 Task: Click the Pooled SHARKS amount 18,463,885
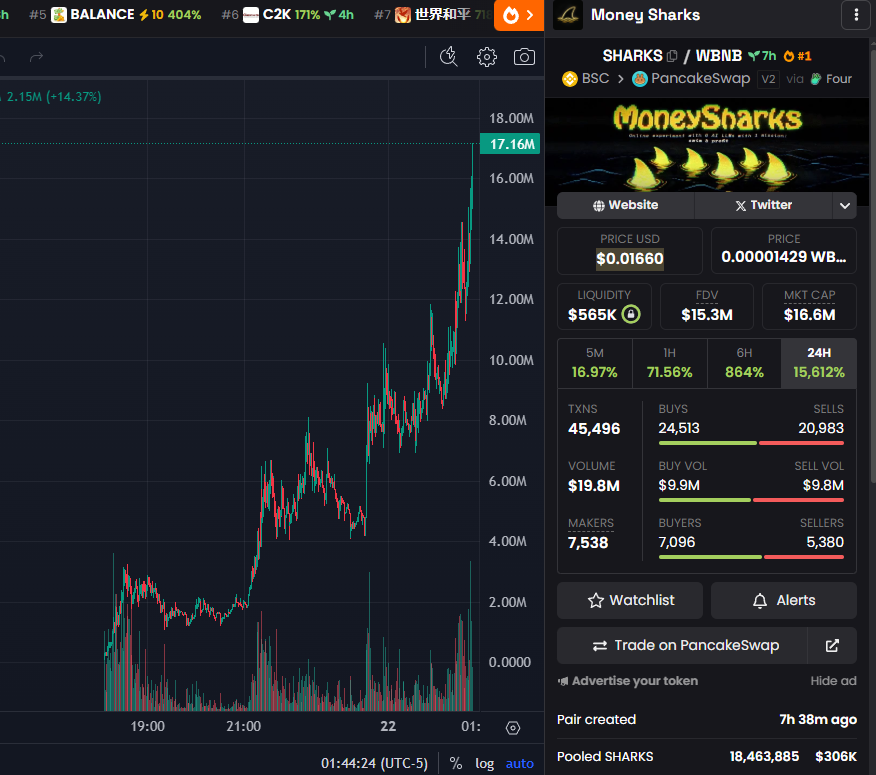[x=764, y=757]
